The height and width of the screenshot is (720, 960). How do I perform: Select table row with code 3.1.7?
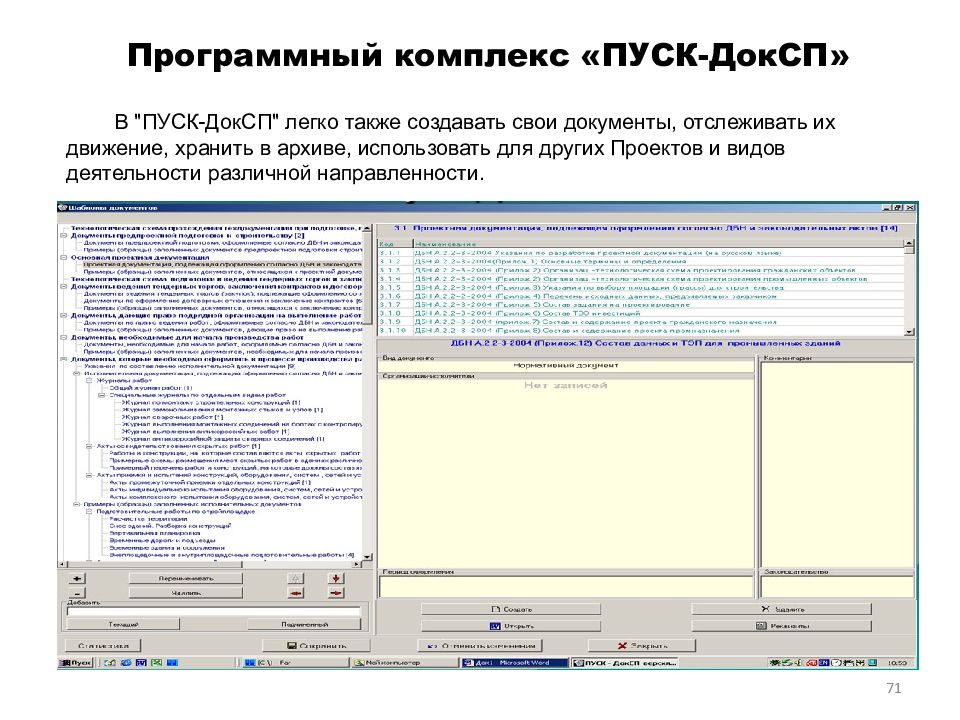click(640, 304)
